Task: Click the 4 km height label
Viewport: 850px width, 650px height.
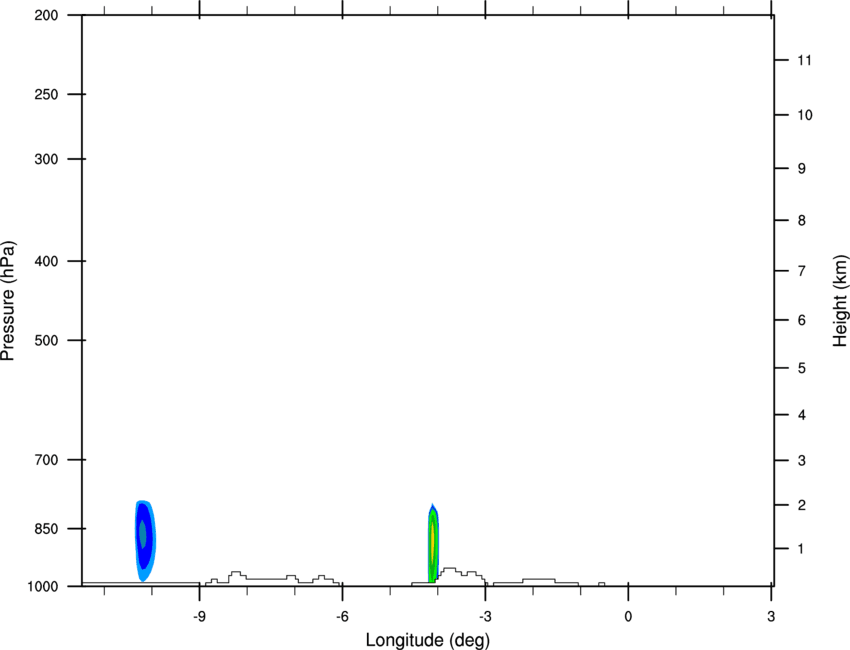Action: pyautogui.click(x=801, y=415)
